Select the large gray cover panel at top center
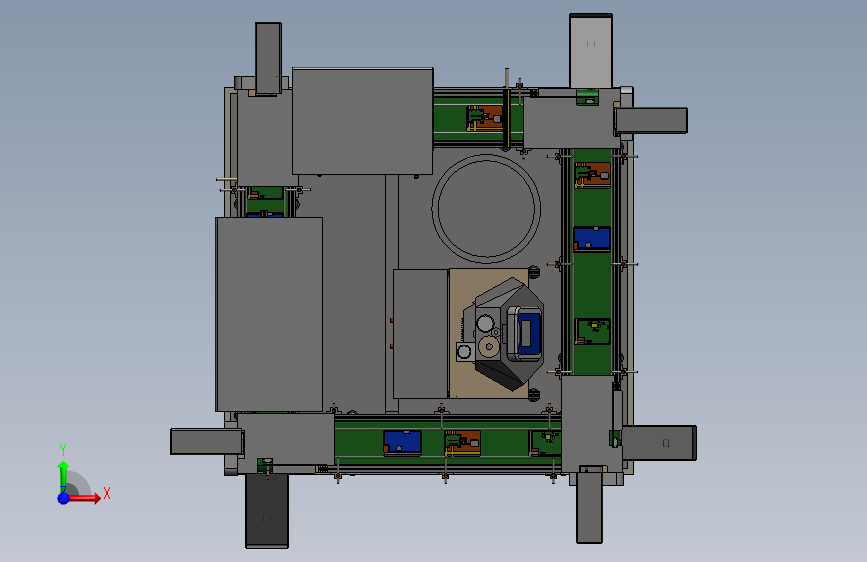The width and height of the screenshot is (867, 562). [363, 121]
